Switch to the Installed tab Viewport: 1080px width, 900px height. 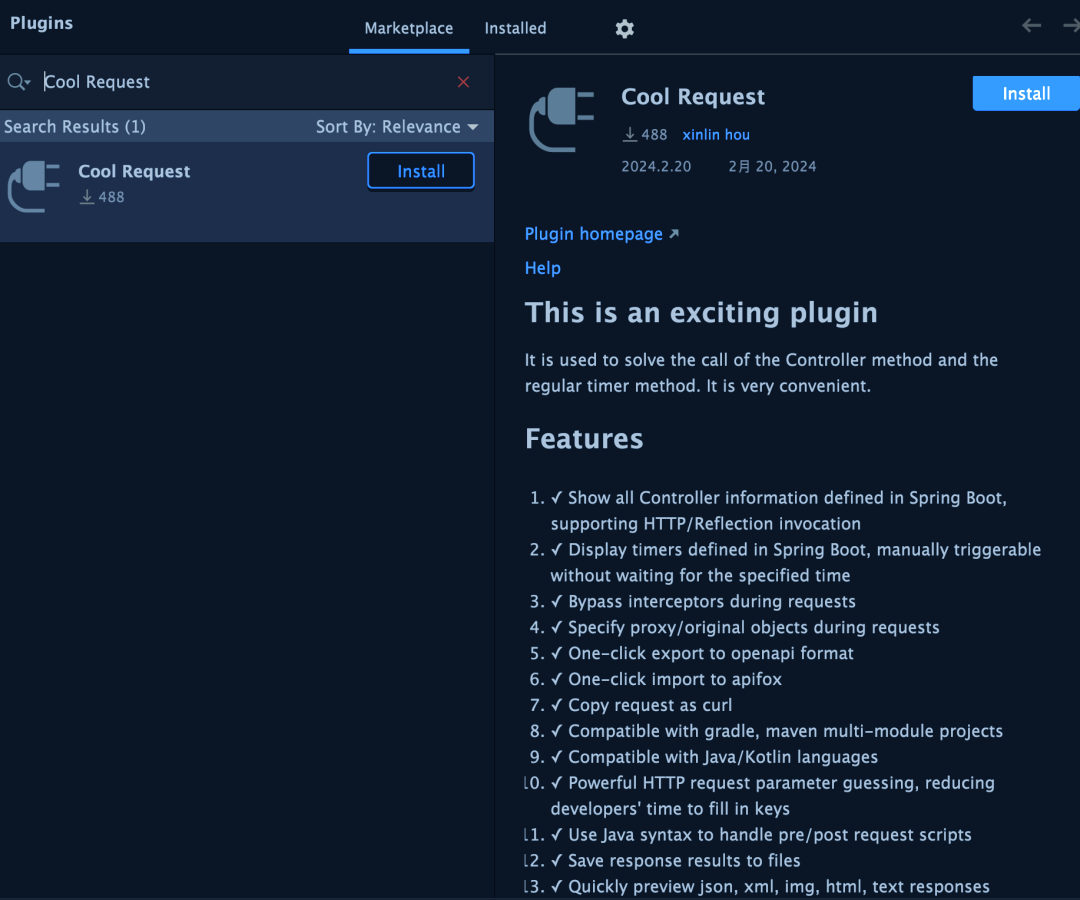[x=515, y=28]
